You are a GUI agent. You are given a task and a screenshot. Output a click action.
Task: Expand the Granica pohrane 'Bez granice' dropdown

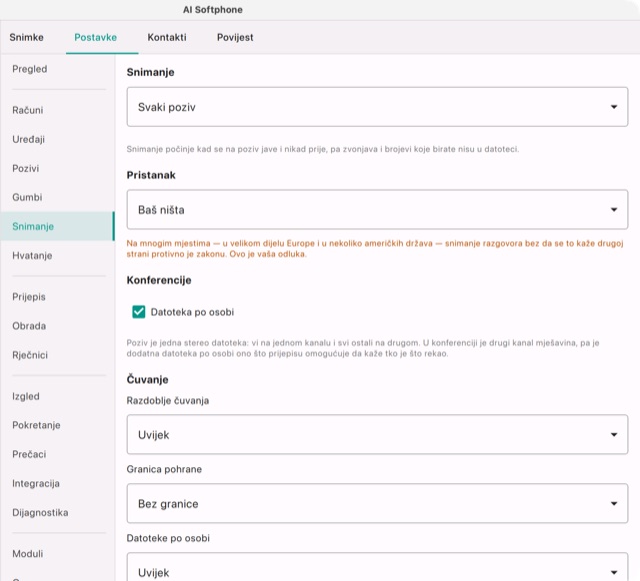377,503
